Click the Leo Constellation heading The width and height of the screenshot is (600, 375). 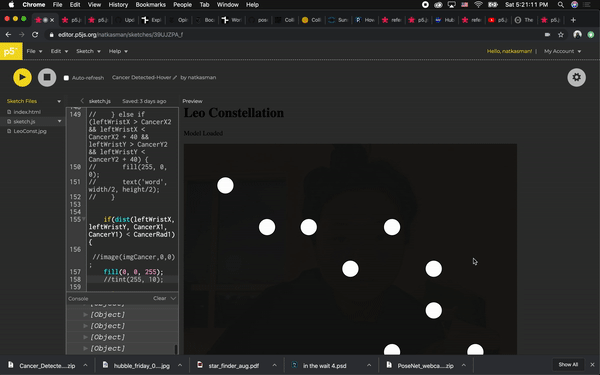point(234,113)
